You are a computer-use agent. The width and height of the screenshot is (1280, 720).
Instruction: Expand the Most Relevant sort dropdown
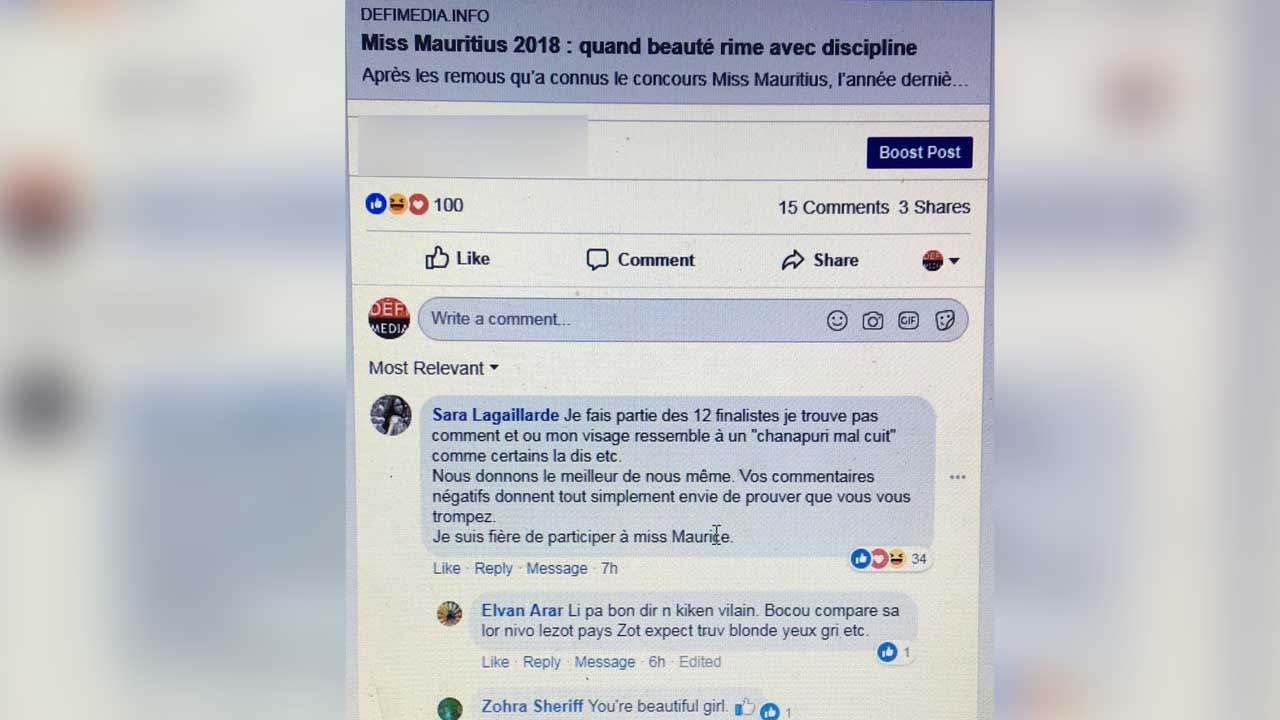tap(433, 368)
